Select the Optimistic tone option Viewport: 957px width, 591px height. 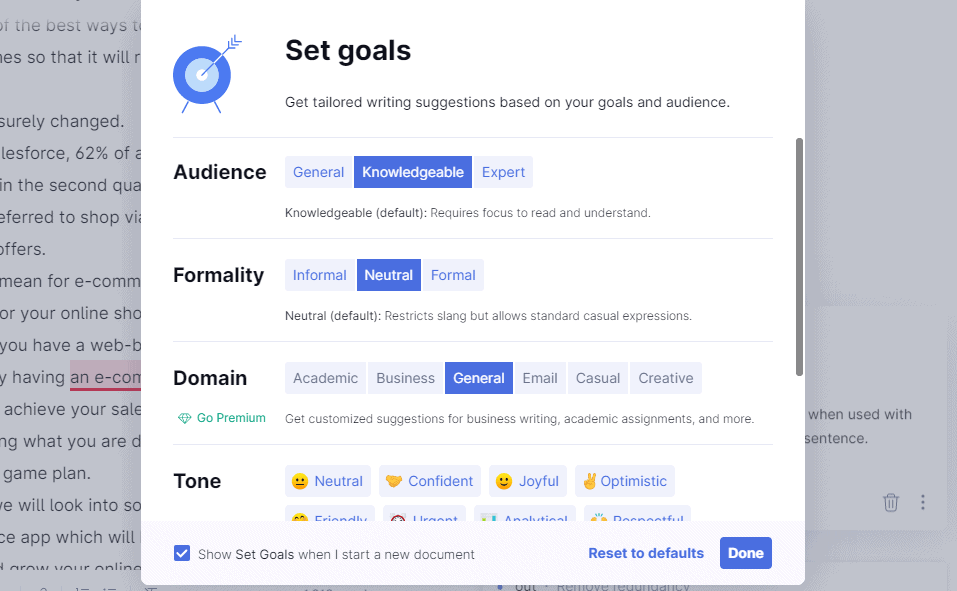coord(625,481)
